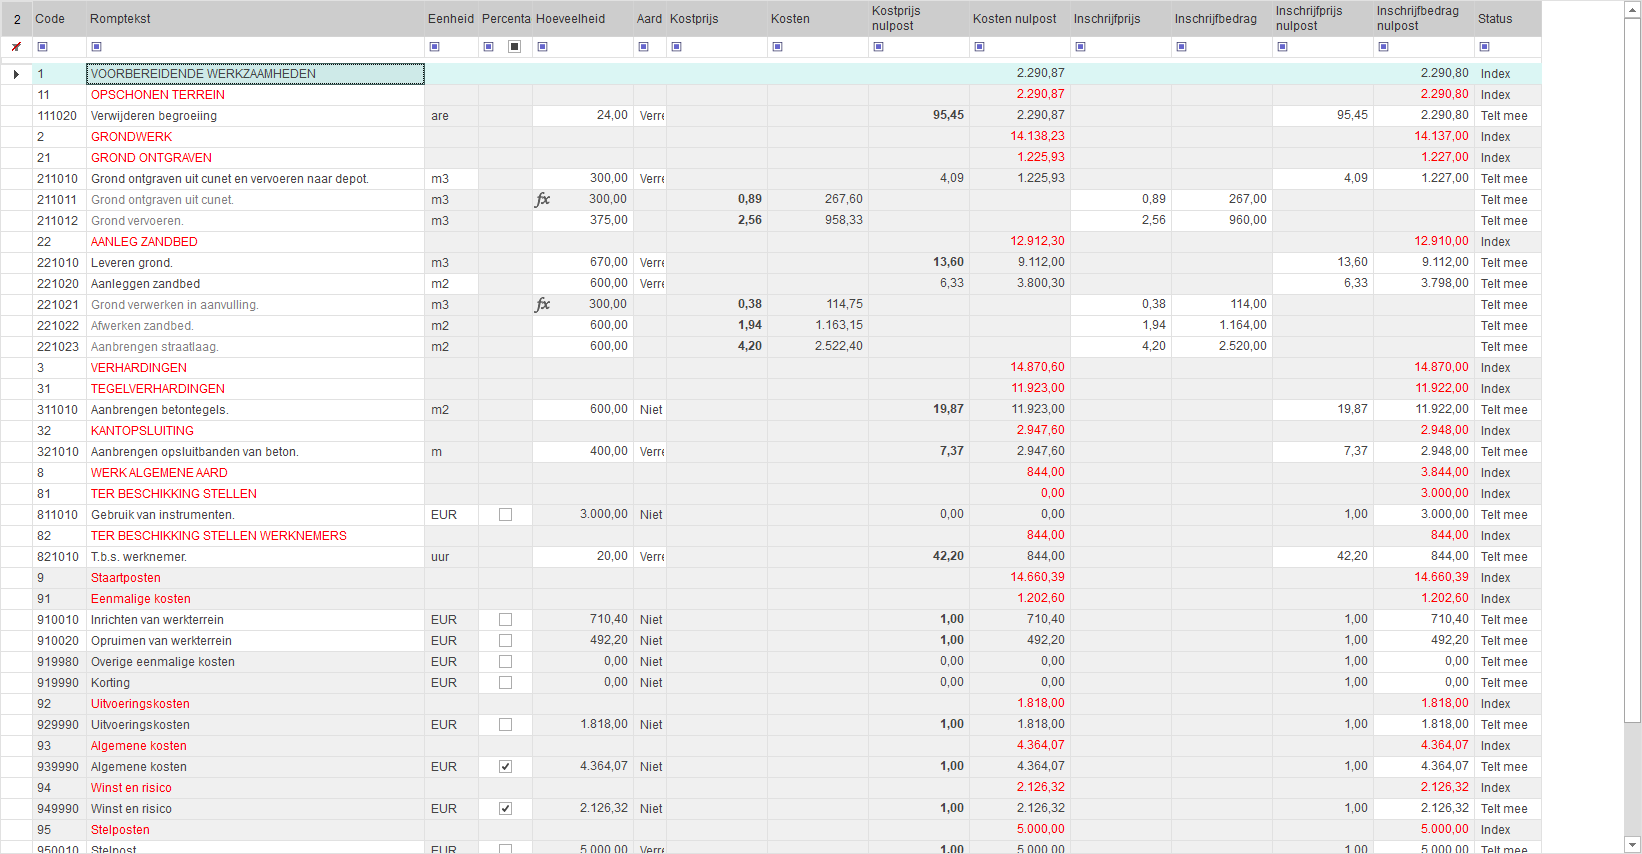The width and height of the screenshot is (1642, 854).
Task: Select the Leveren grond. row text
Action: [x=132, y=263]
